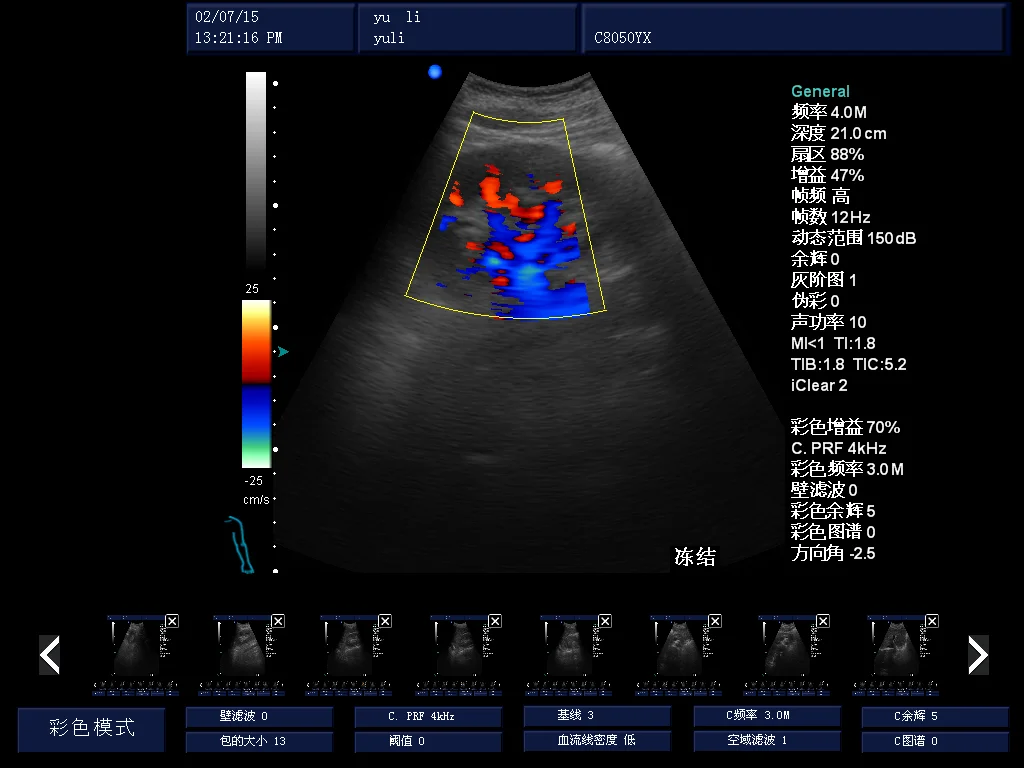
Task: Open the first saved image thumbnail
Action: 136,655
